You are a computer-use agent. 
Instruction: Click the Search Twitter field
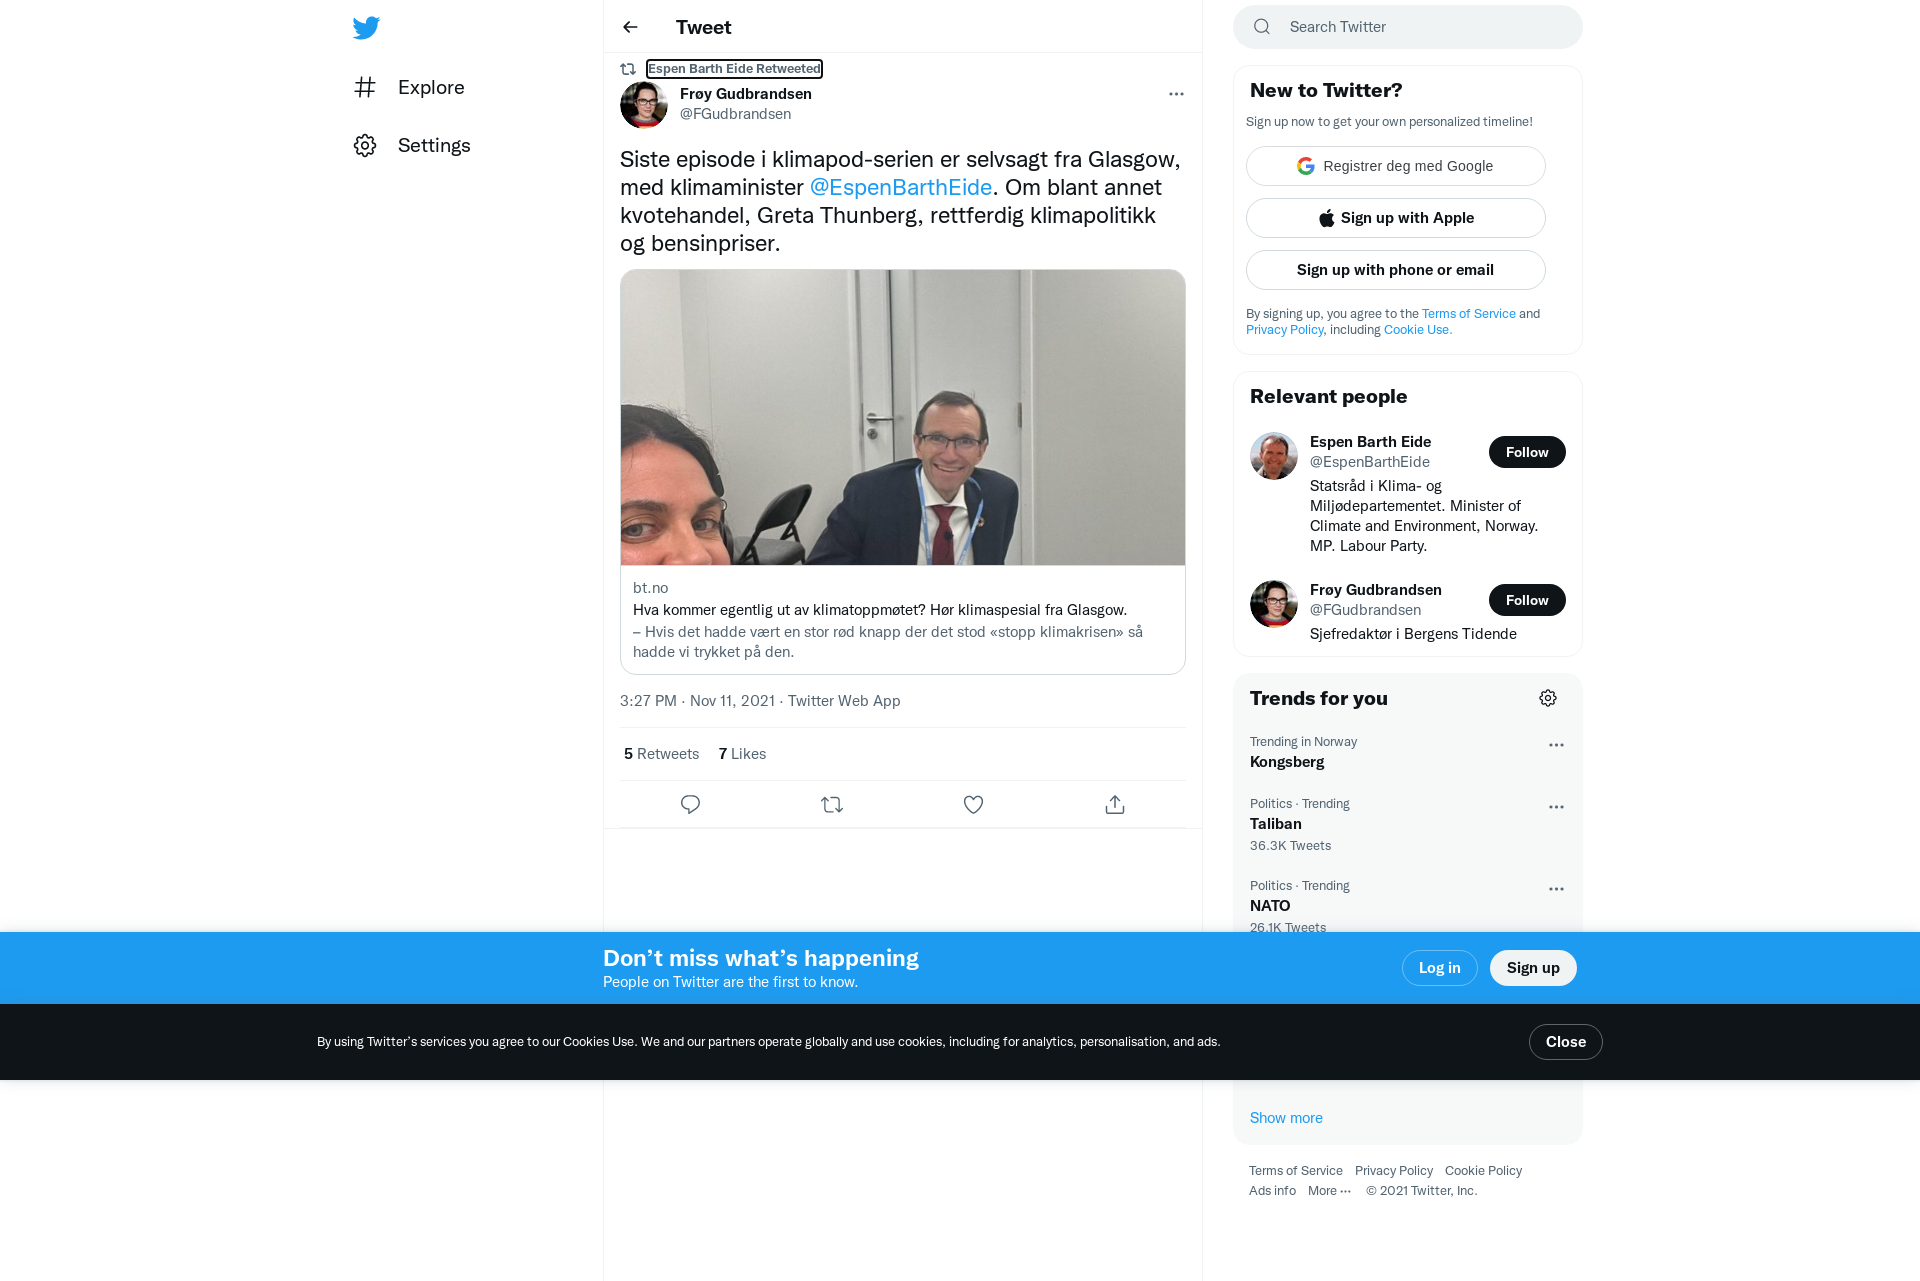[1407, 27]
